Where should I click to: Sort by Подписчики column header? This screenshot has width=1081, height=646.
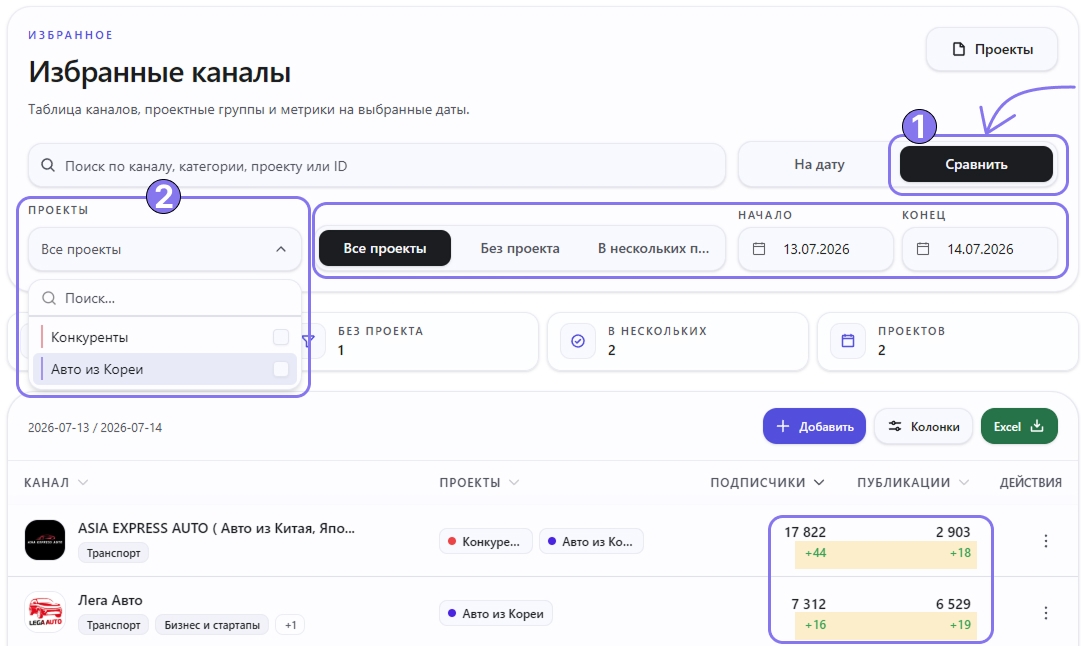(767, 483)
